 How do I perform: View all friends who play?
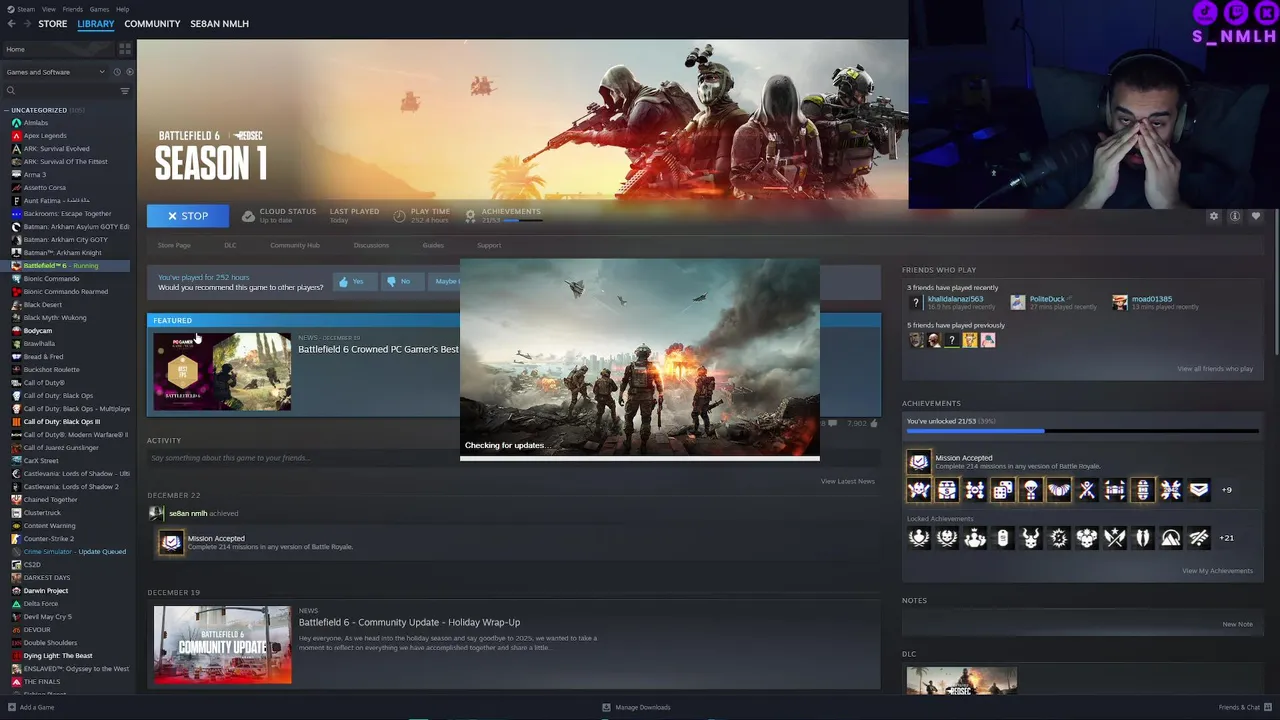(x=1215, y=369)
